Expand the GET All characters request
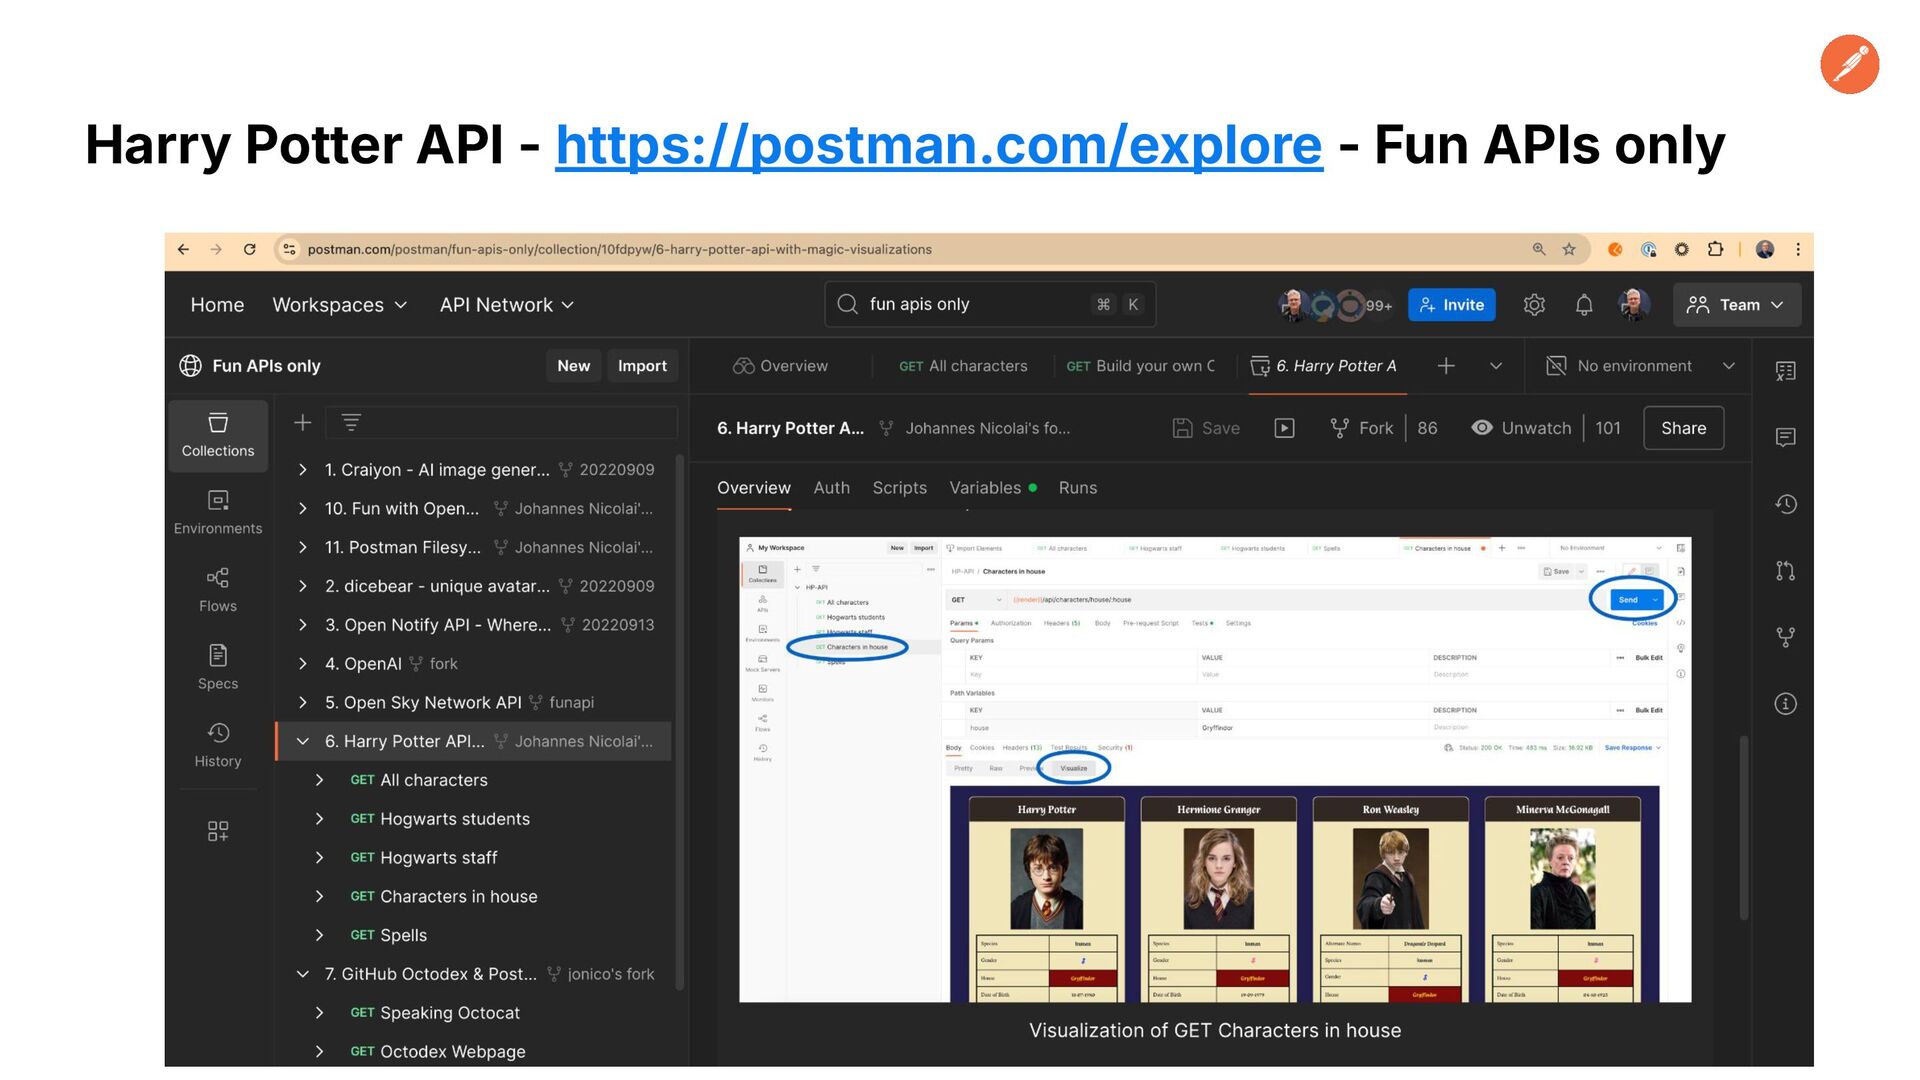 (320, 780)
